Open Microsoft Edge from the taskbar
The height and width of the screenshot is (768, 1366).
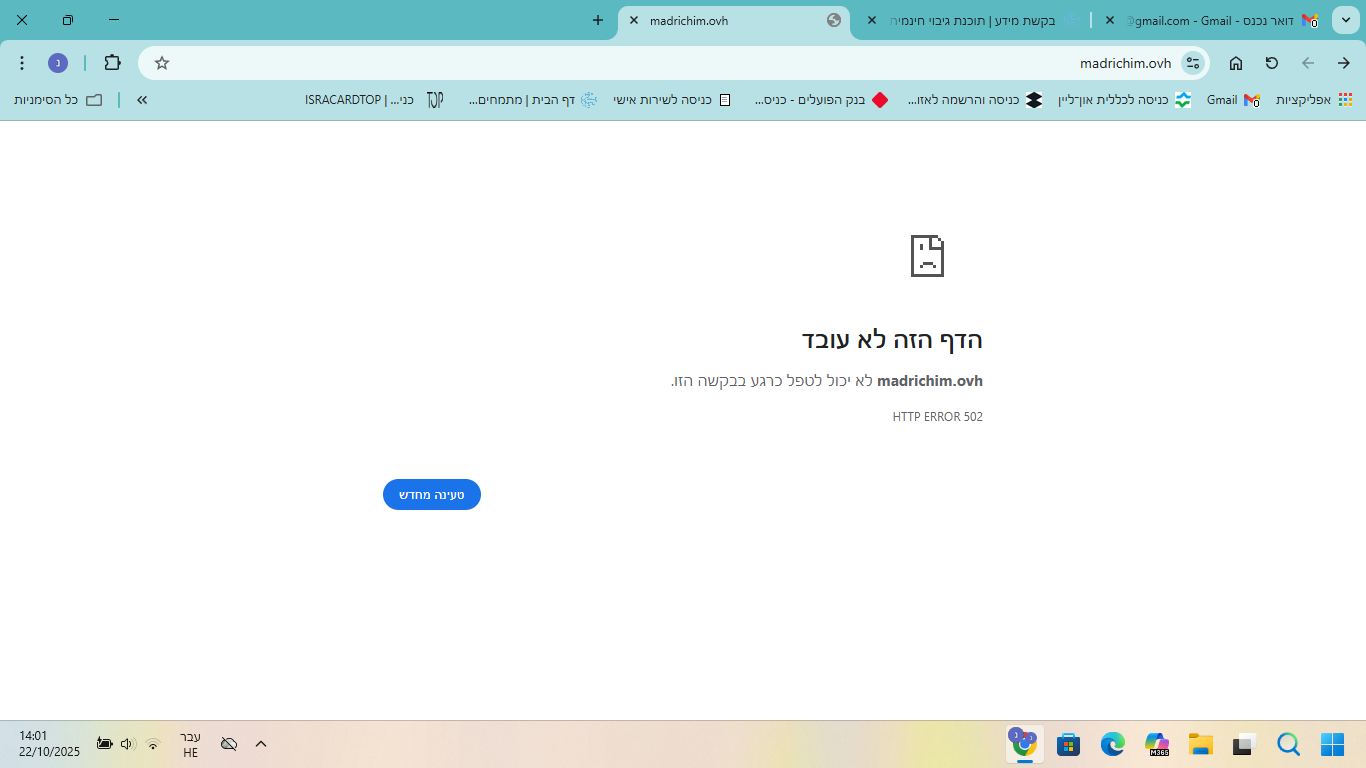point(1112,744)
